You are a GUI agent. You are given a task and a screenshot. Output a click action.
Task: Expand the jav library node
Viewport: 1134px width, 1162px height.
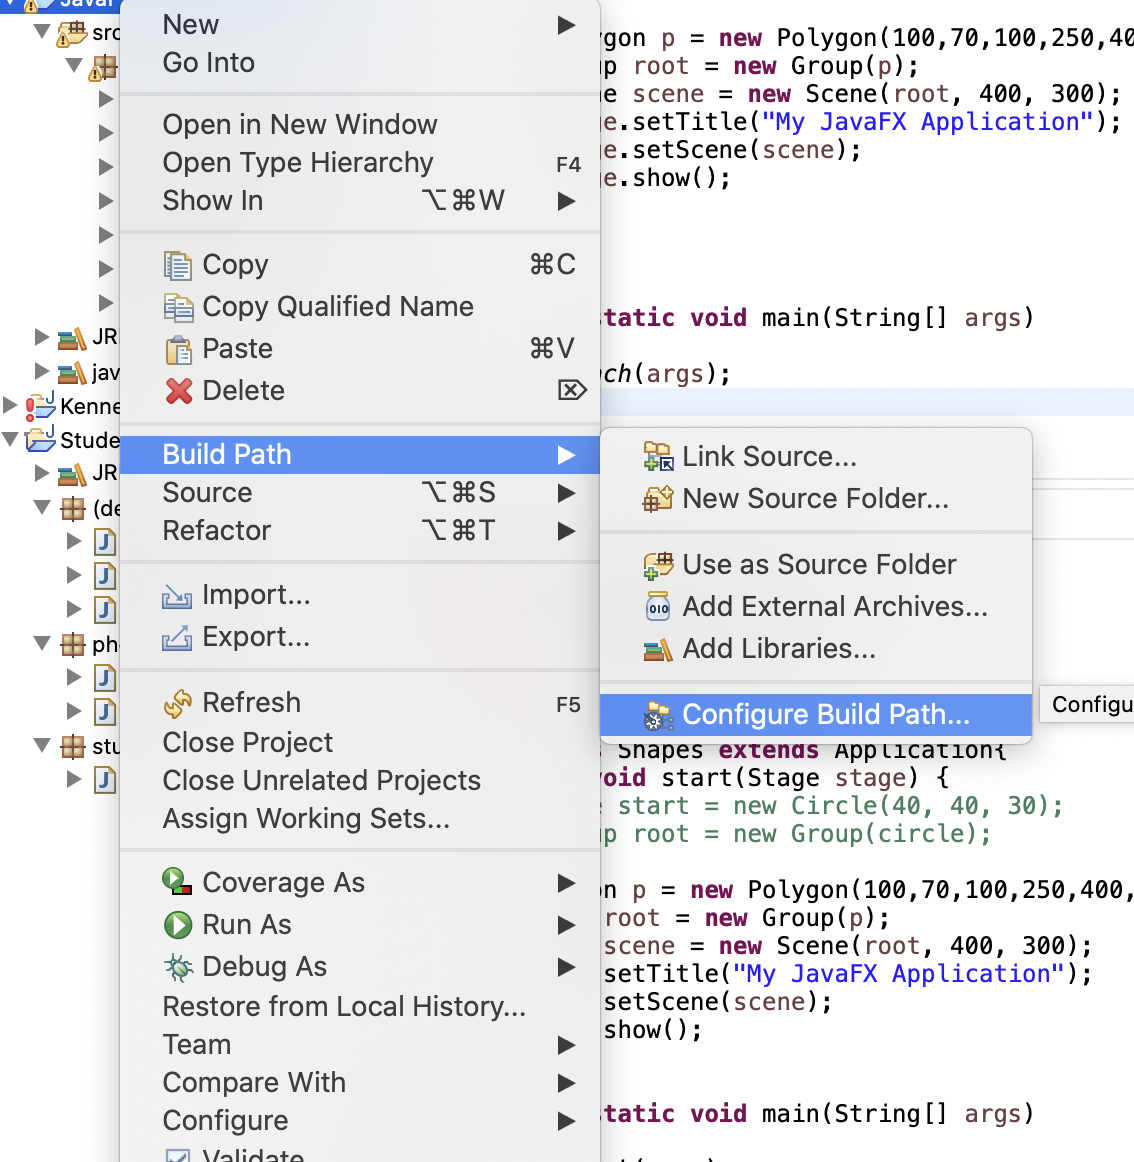42,371
